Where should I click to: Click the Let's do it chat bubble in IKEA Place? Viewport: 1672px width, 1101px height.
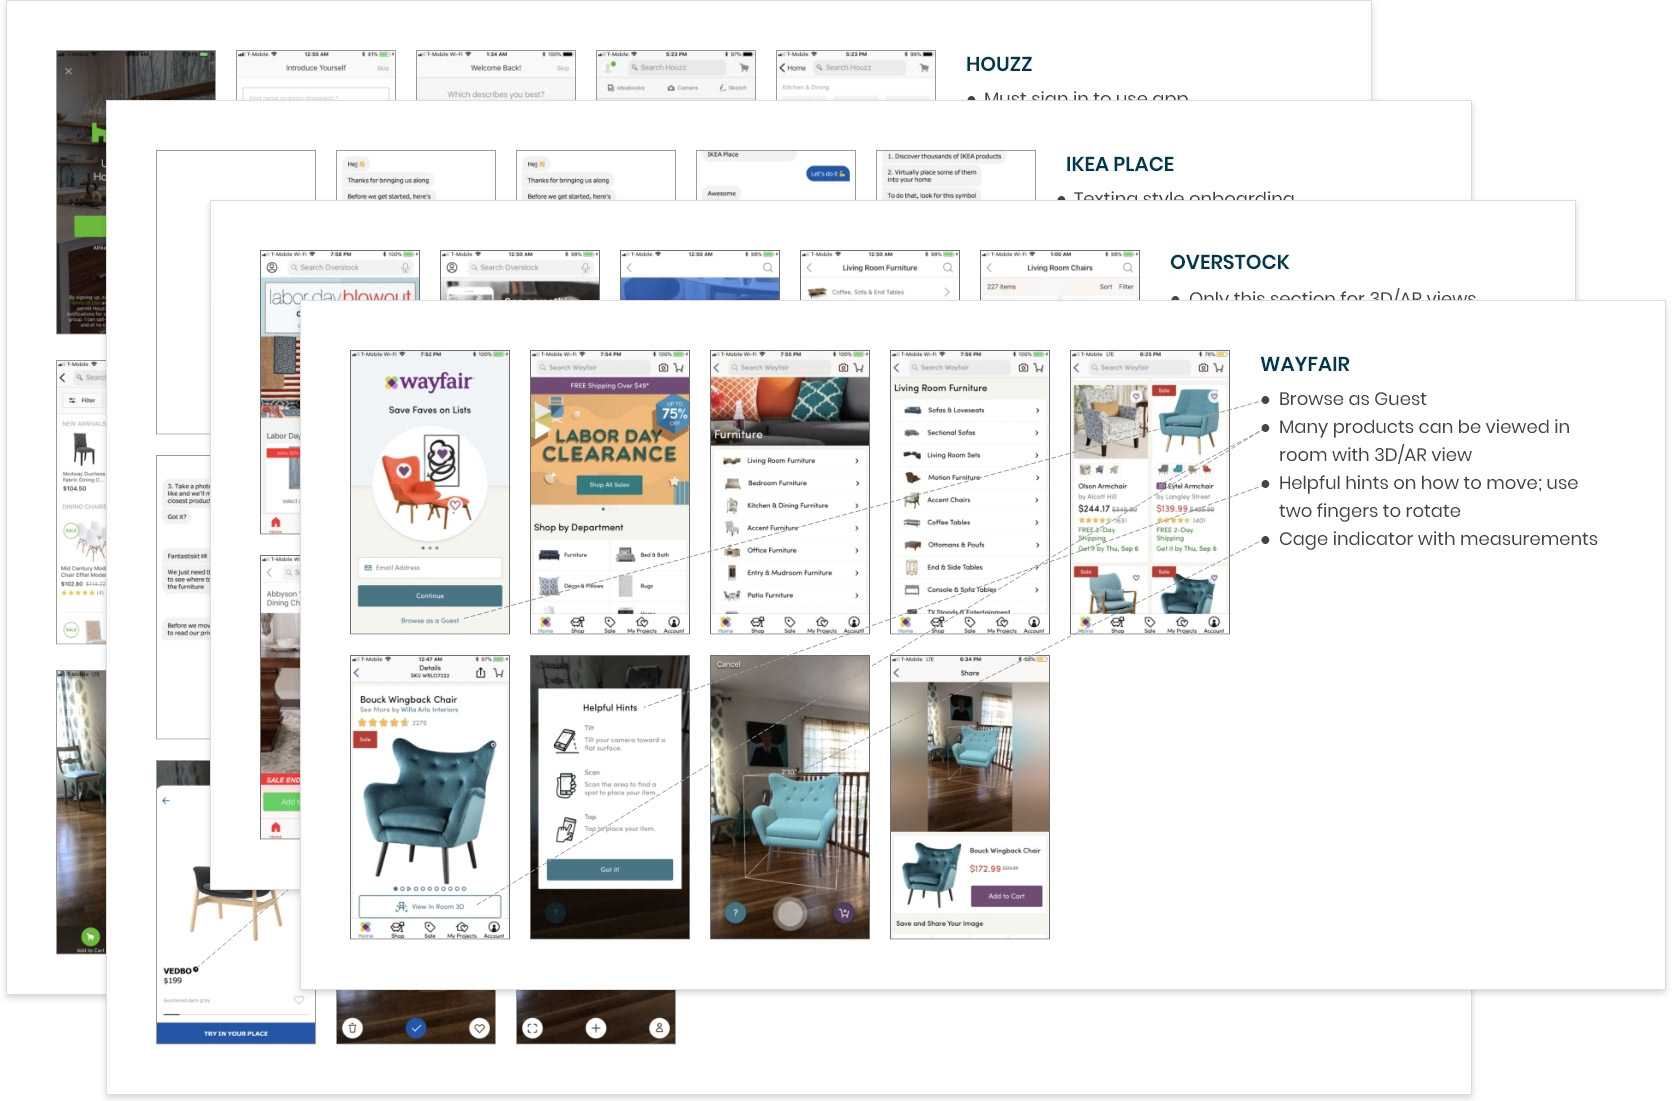coord(828,174)
